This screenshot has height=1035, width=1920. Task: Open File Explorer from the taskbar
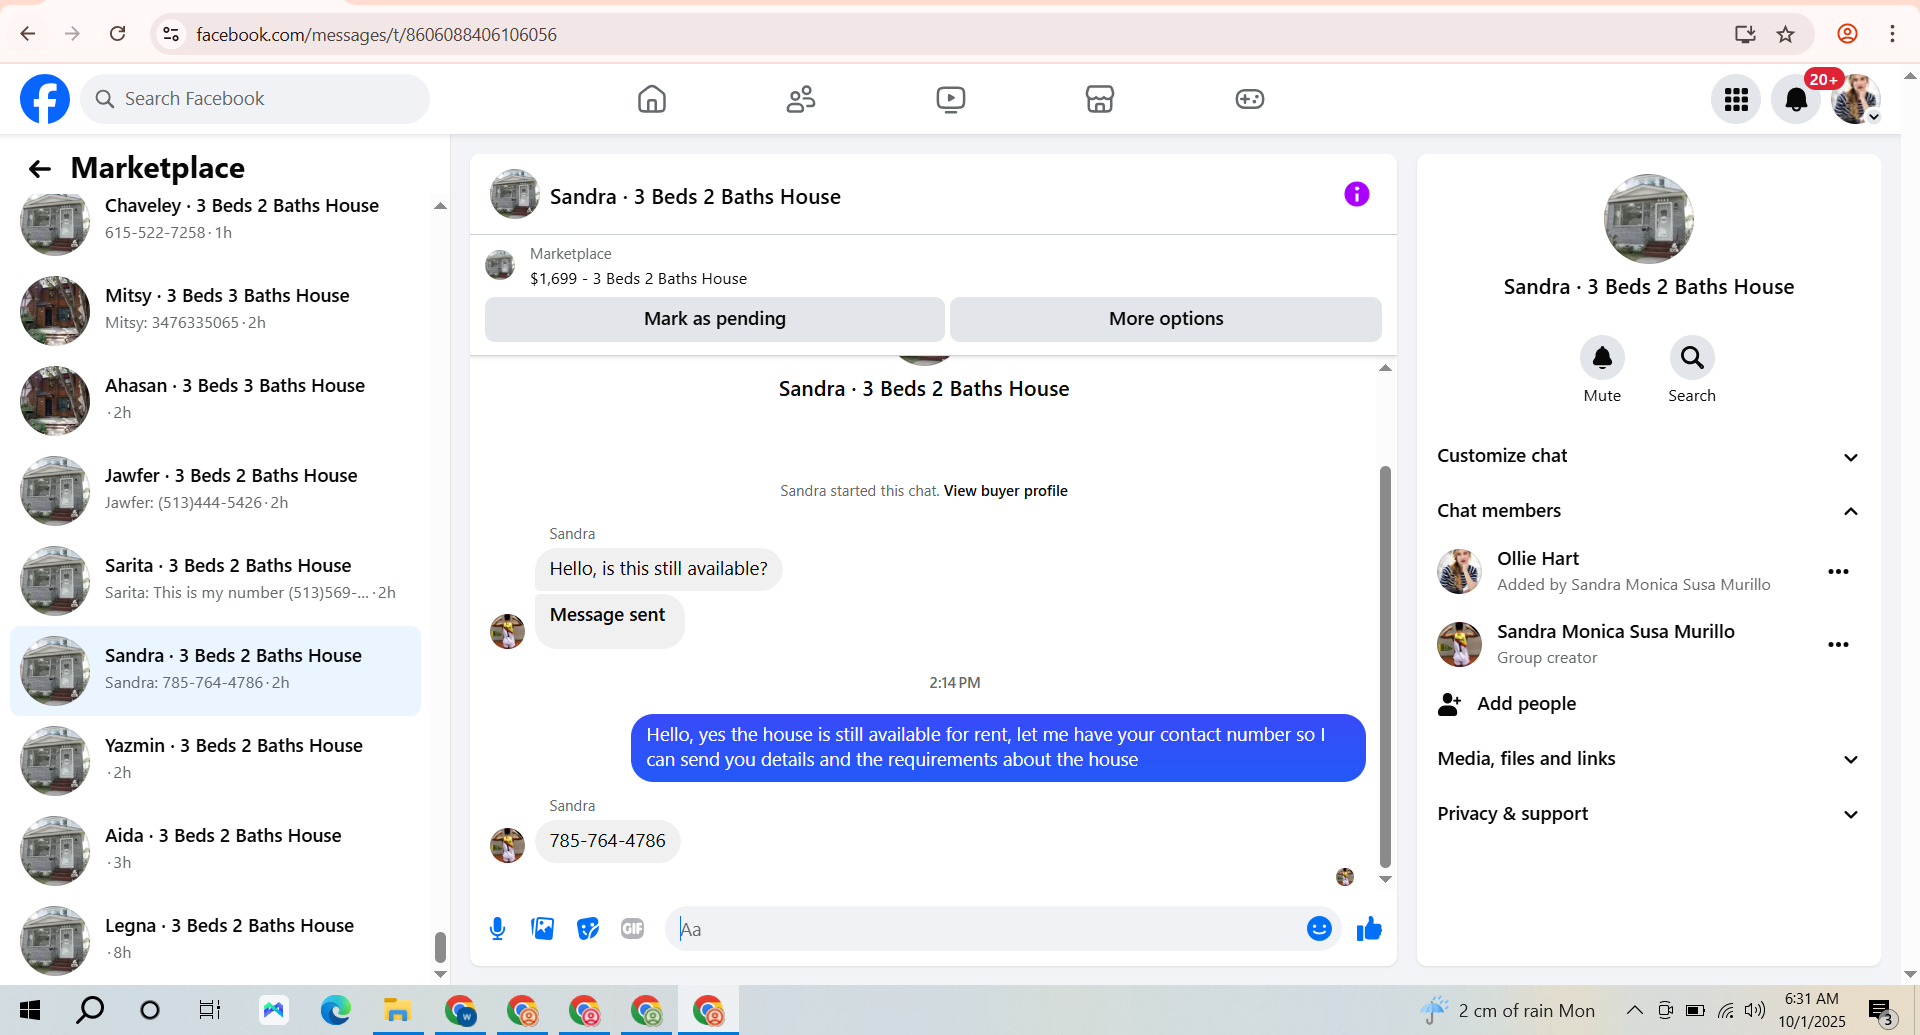tap(397, 1010)
